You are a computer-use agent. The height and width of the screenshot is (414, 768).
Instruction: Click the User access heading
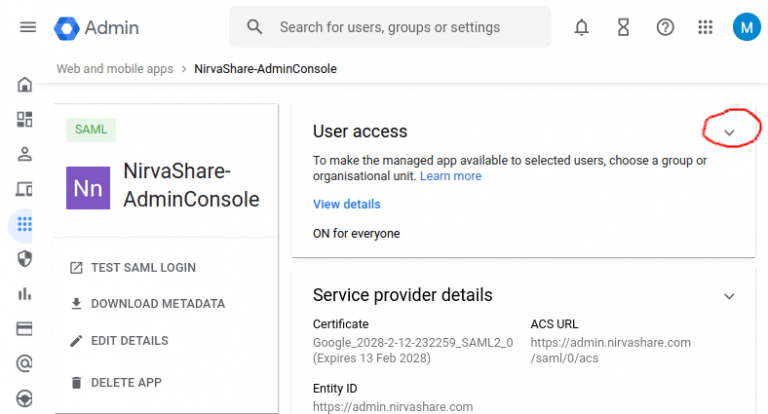pyautogui.click(x=360, y=132)
